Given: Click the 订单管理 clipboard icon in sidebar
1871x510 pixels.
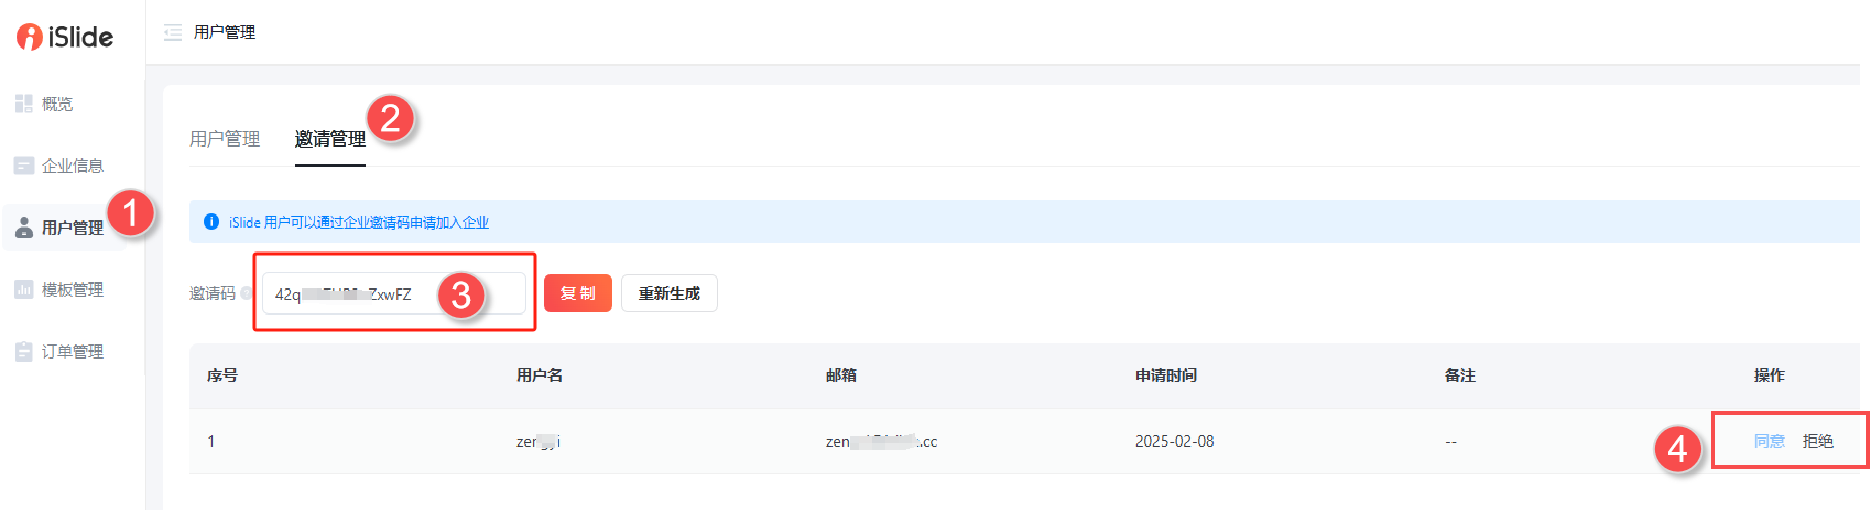Looking at the screenshot, I should point(24,352).
